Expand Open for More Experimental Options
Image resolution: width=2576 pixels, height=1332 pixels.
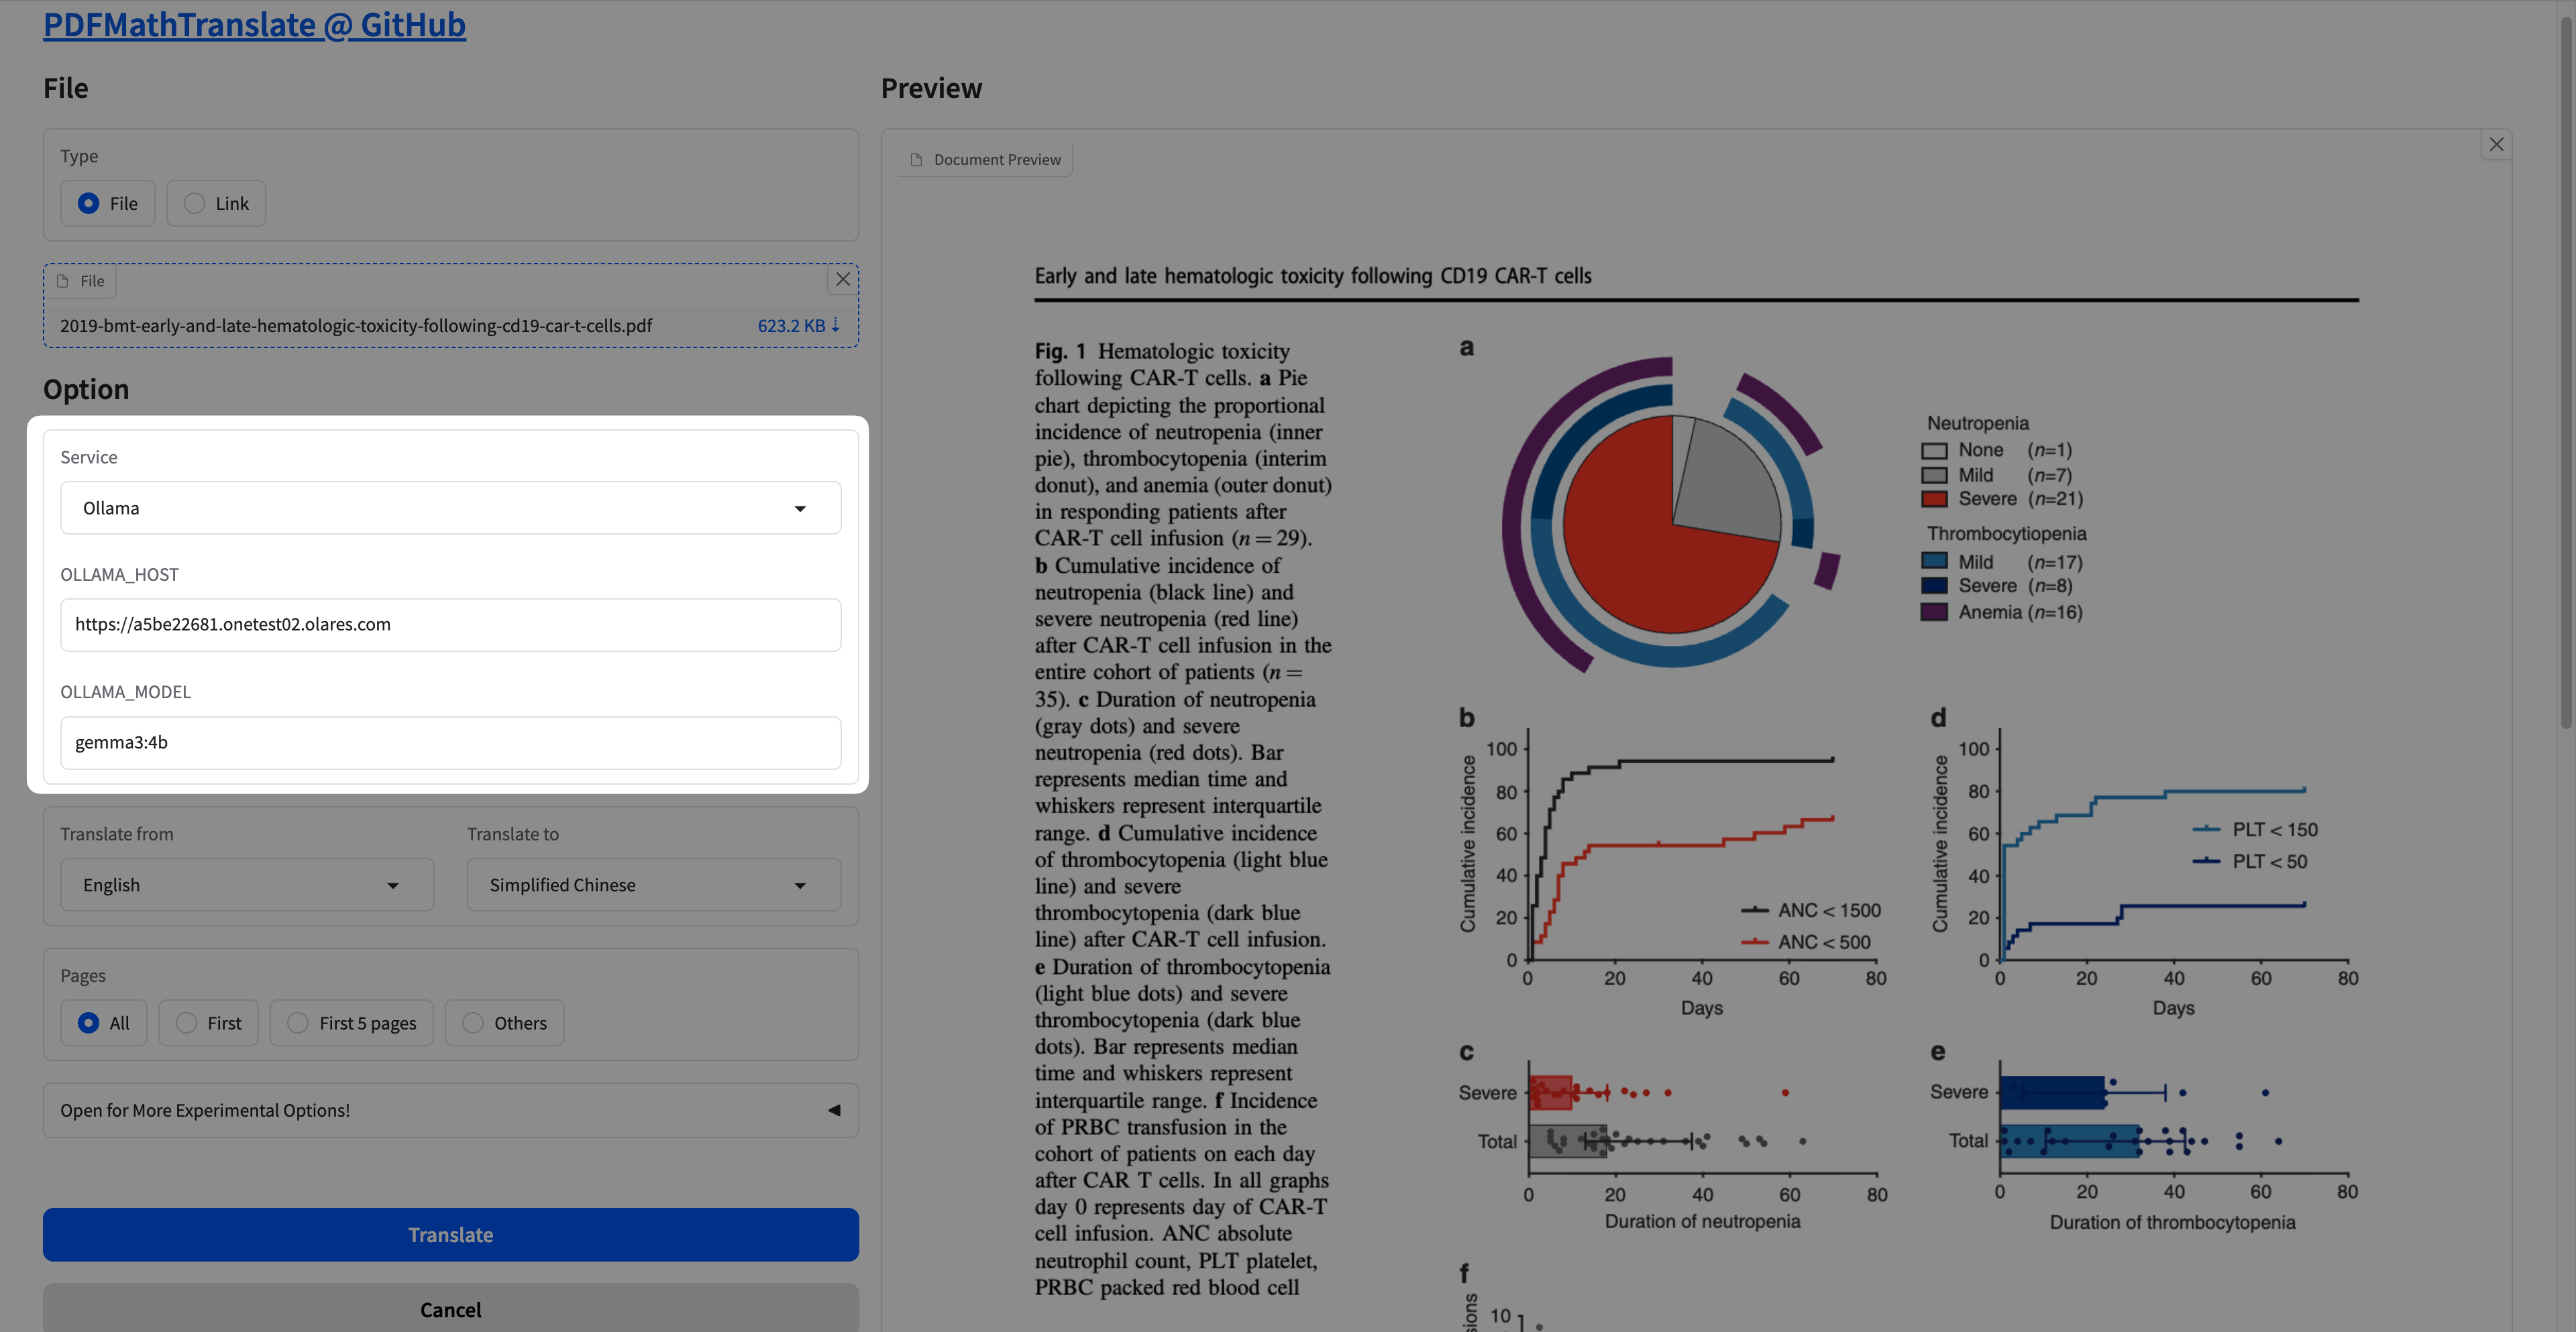450,1110
